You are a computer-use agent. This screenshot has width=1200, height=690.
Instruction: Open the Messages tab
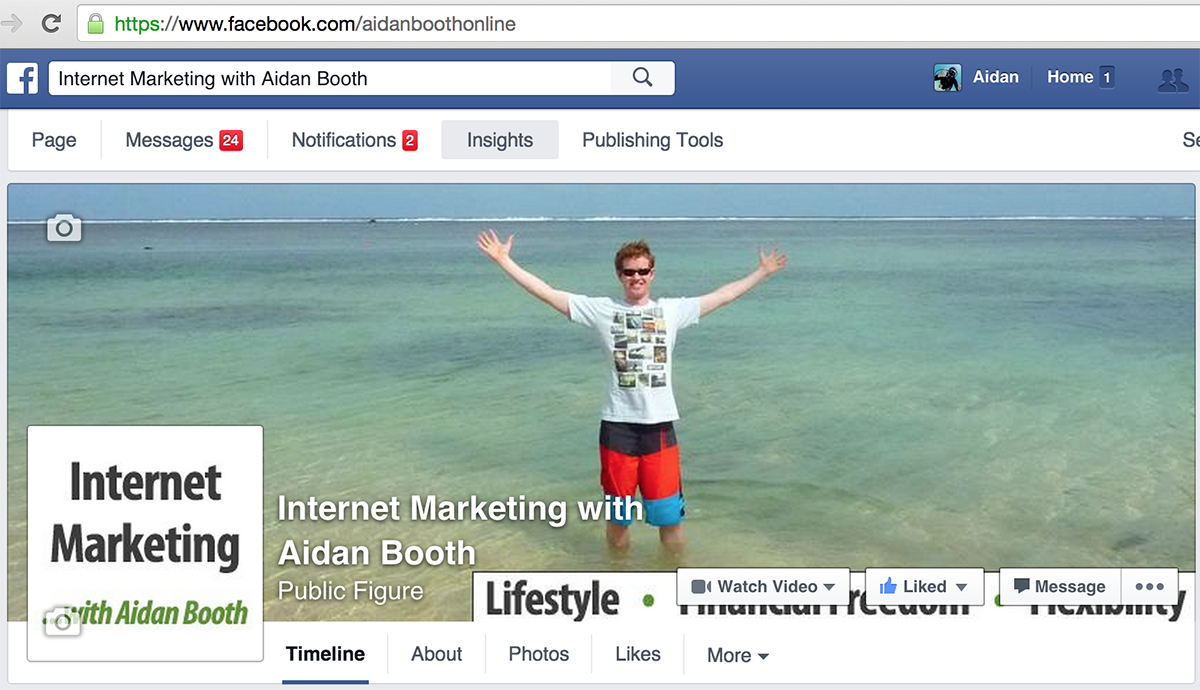[x=184, y=140]
